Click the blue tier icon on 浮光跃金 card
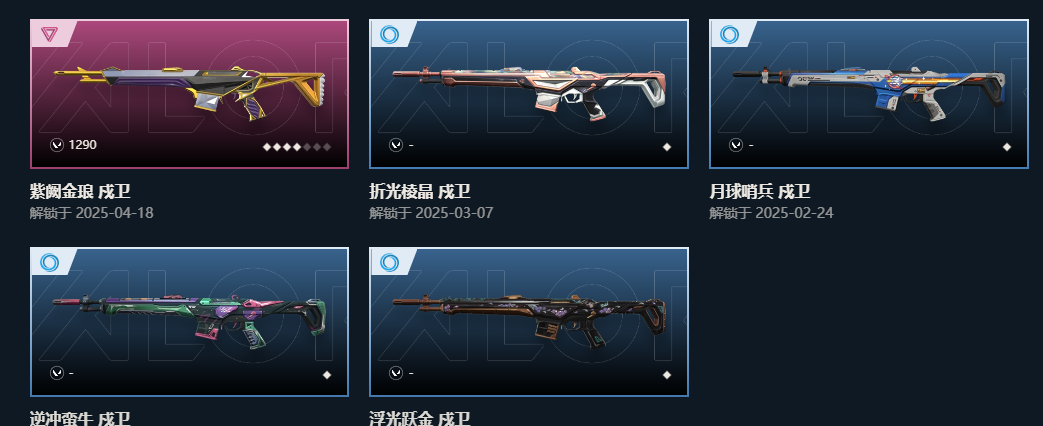 (389, 262)
